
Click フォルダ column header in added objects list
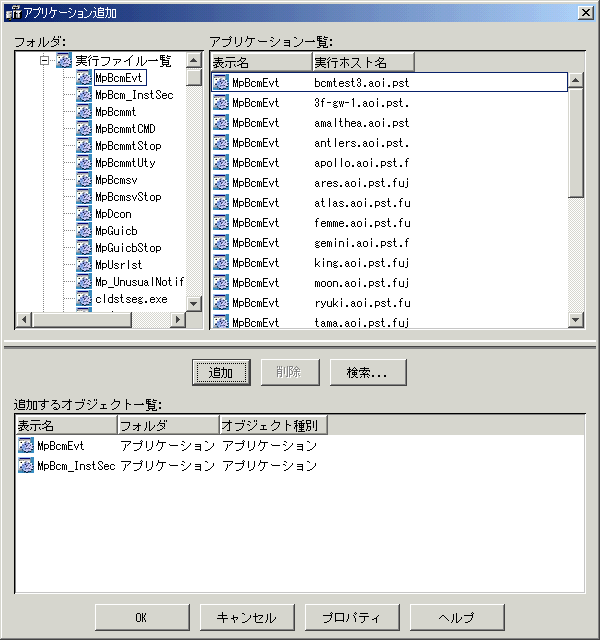pos(168,426)
